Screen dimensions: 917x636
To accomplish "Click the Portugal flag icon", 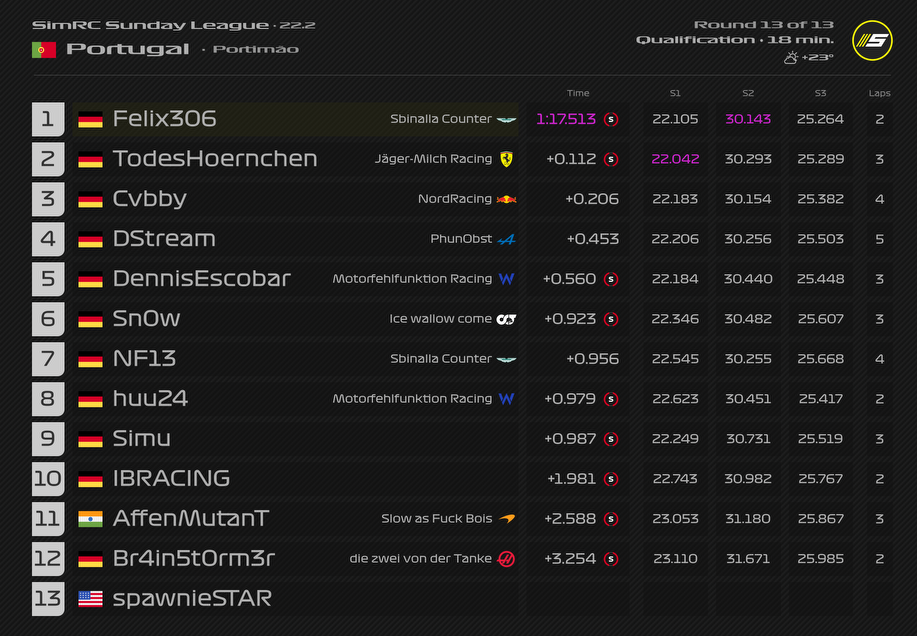I will pos(44,49).
